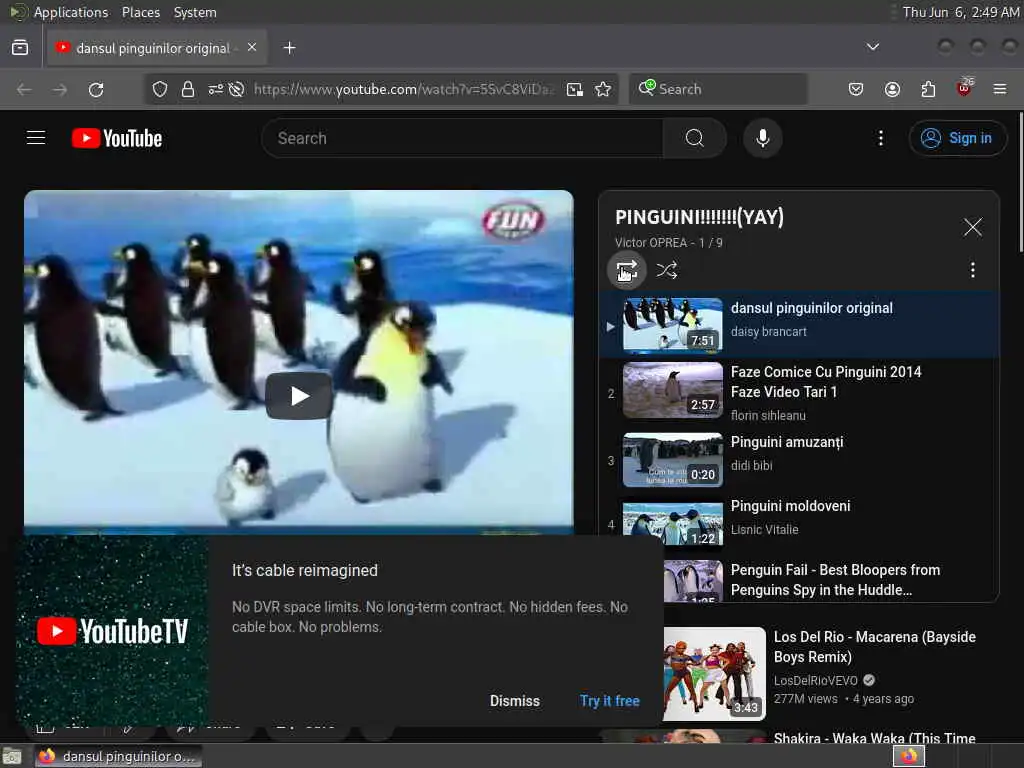This screenshot has width=1024, height=768.
Task: Toggle playlist shuffle
Action: coord(666,270)
